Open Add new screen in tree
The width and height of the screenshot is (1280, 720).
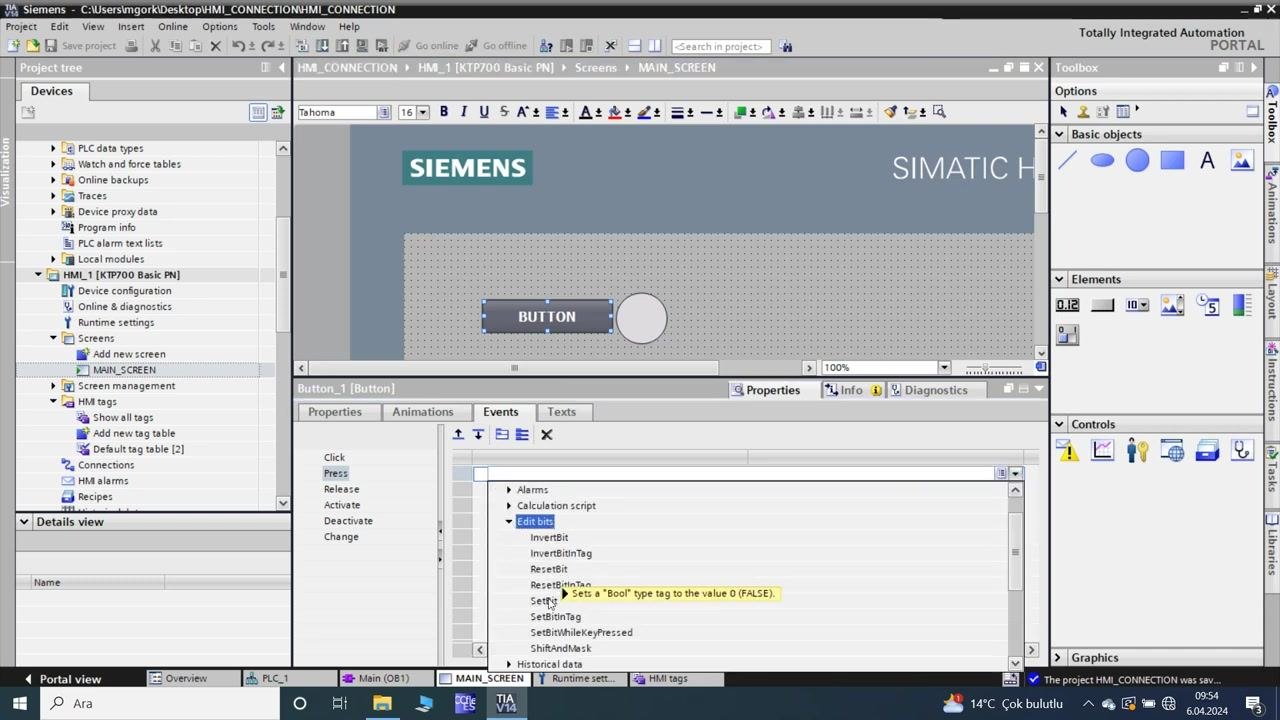[x=129, y=354]
